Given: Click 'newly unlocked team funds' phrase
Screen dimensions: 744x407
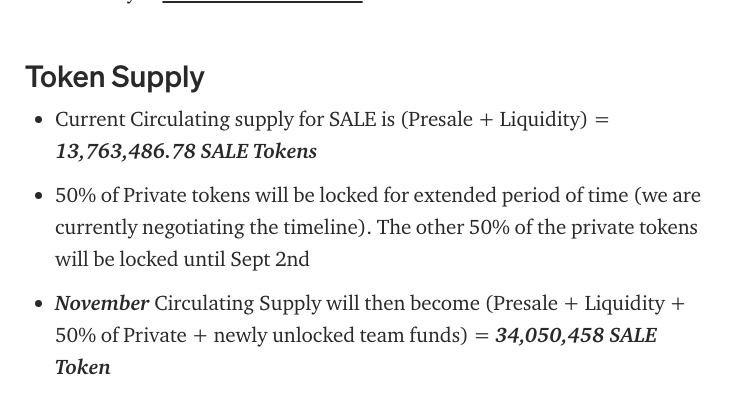Looking at the screenshot, I should coord(337,336).
